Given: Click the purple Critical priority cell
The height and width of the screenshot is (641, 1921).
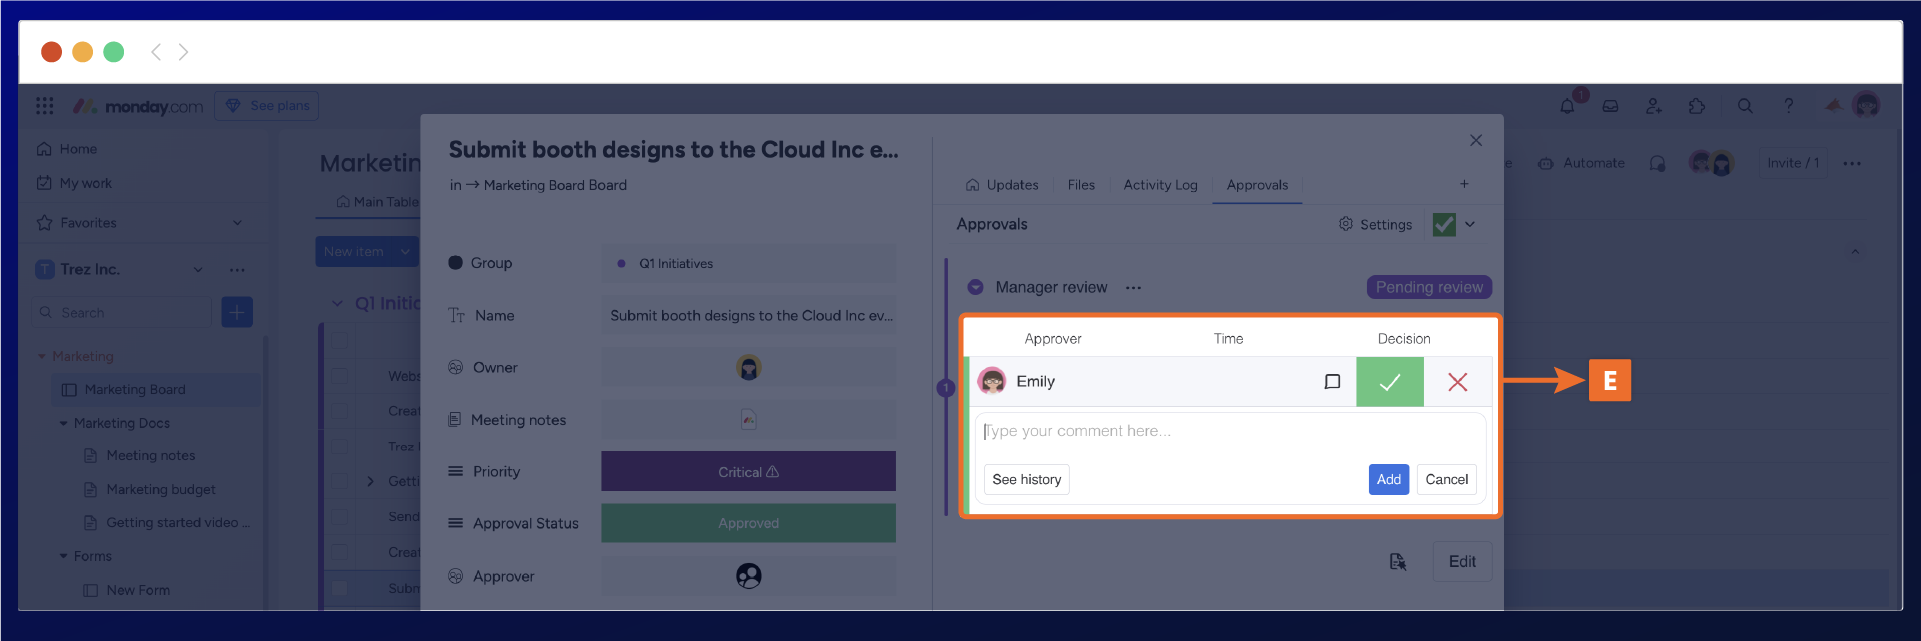Looking at the screenshot, I should (748, 472).
